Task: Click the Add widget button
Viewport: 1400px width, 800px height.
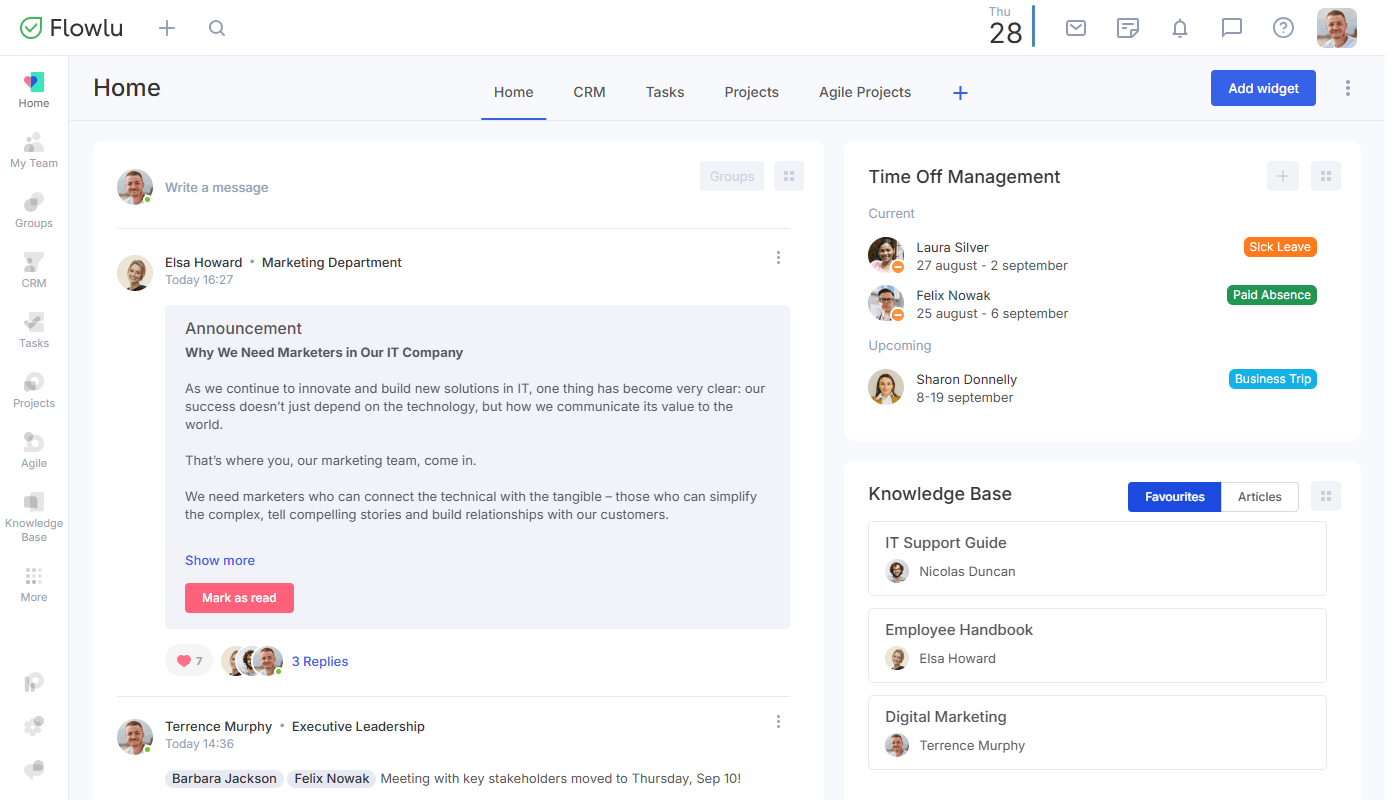Action: pos(1263,88)
